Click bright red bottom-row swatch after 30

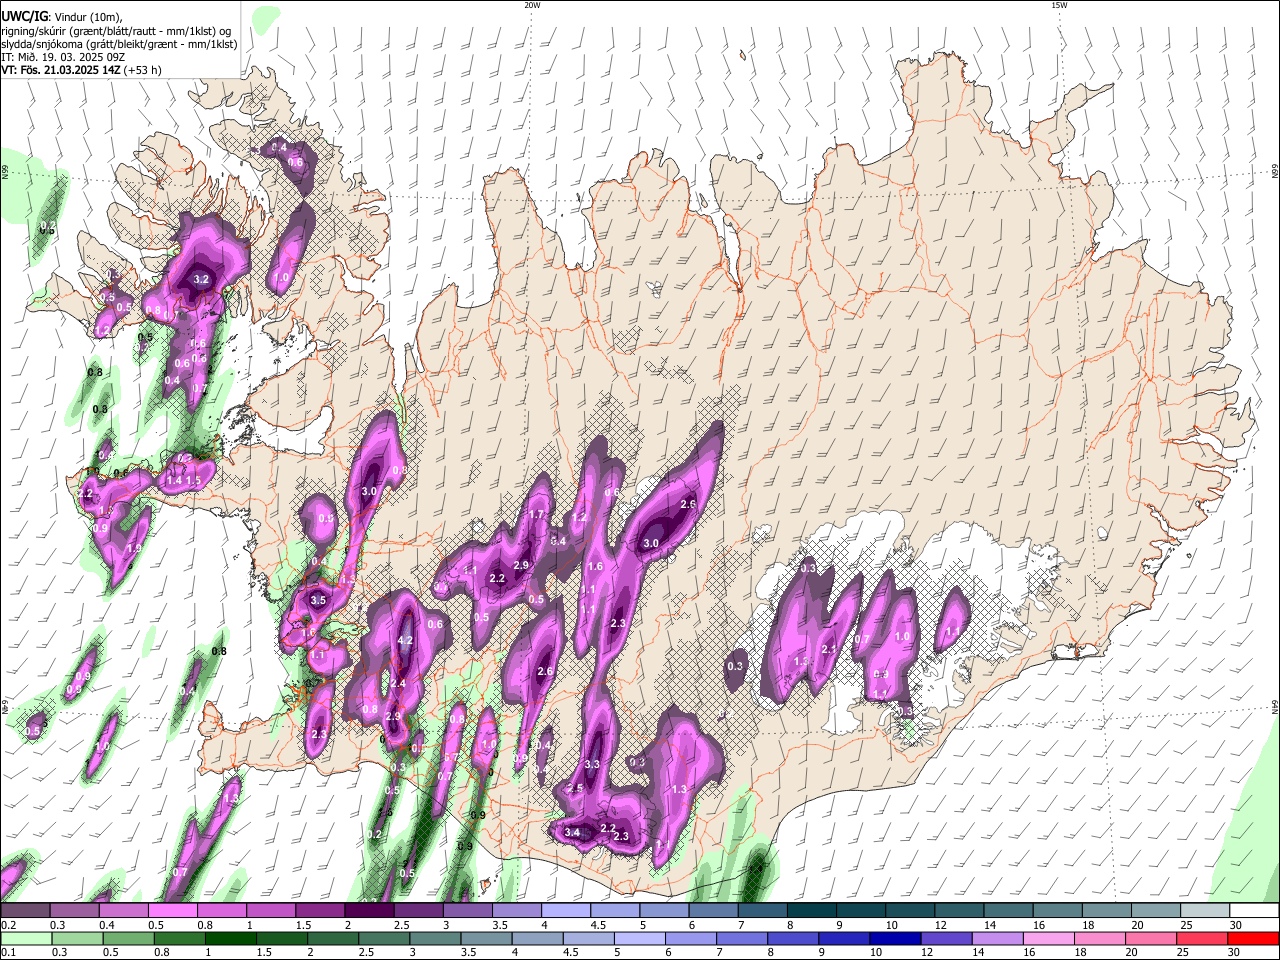pyautogui.click(x=1254, y=938)
